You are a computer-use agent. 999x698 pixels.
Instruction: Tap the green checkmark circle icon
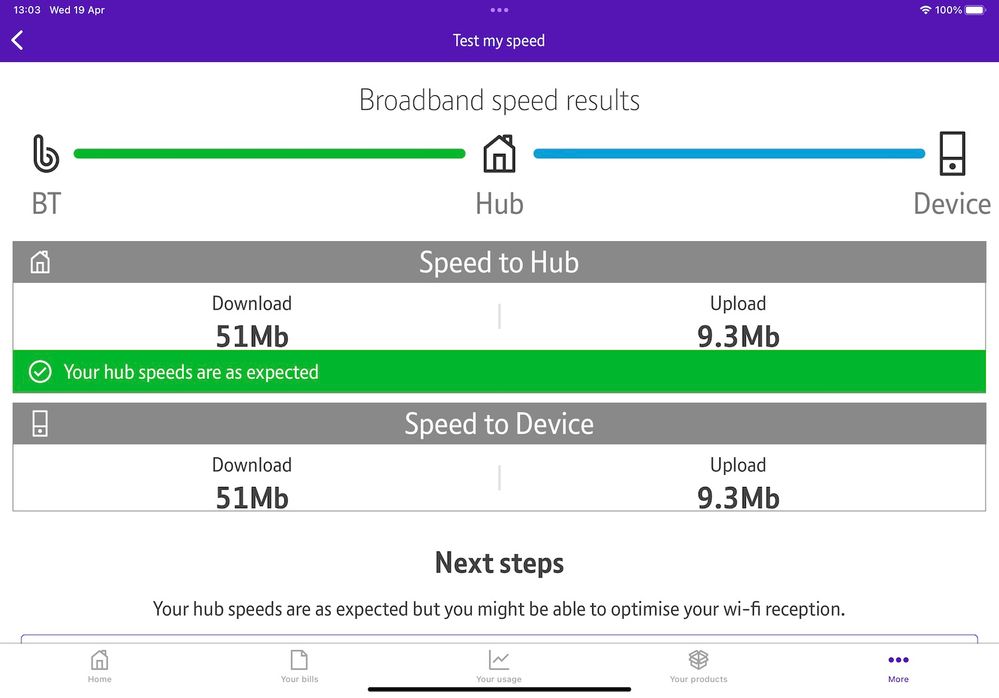(x=40, y=372)
